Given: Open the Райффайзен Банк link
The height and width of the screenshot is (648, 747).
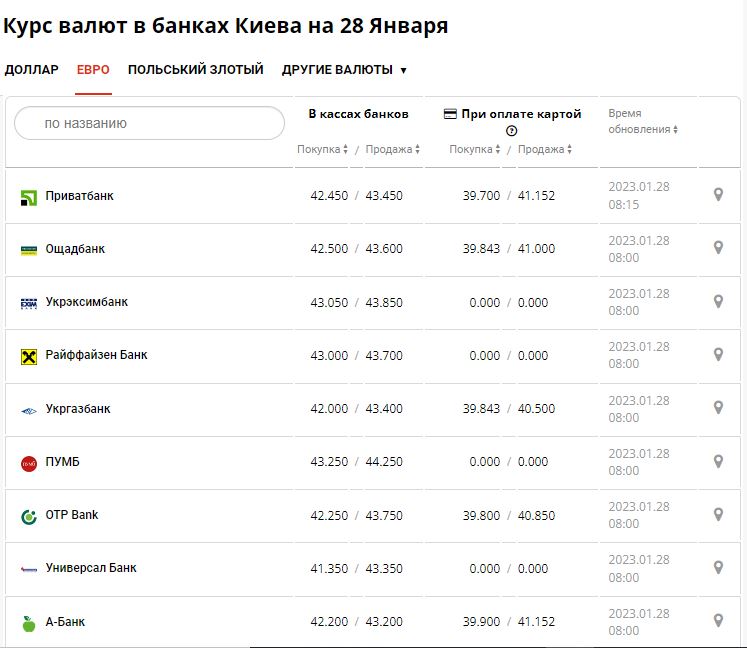Looking at the screenshot, I should pyautogui.click(x=96, y=355).
